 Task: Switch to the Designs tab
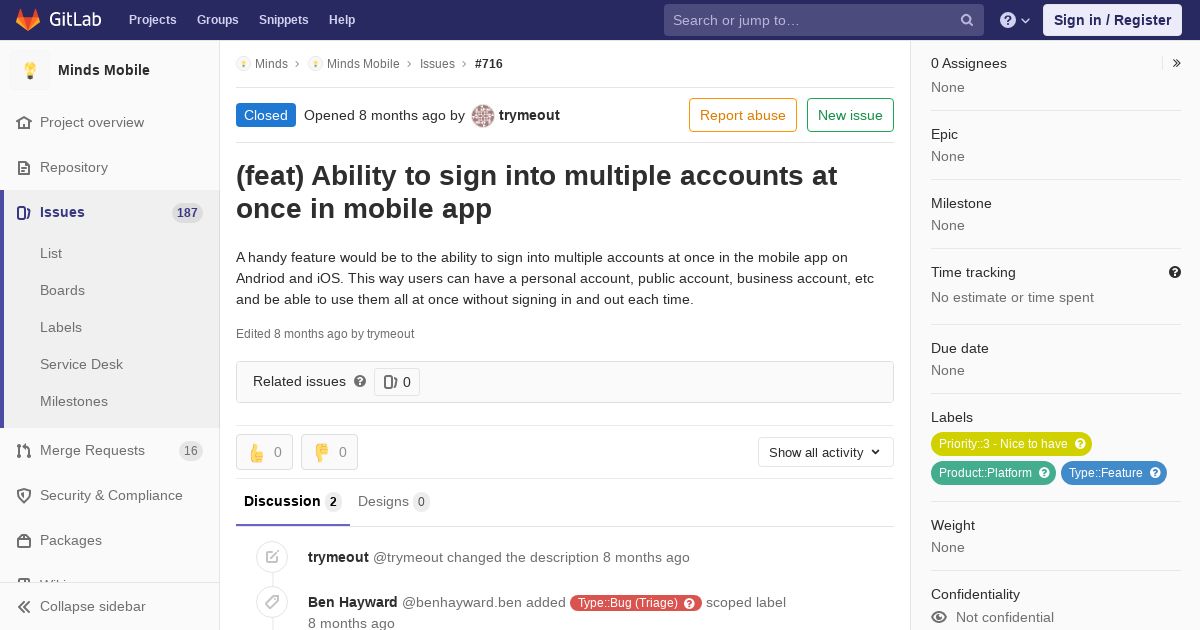coord(393,501)
